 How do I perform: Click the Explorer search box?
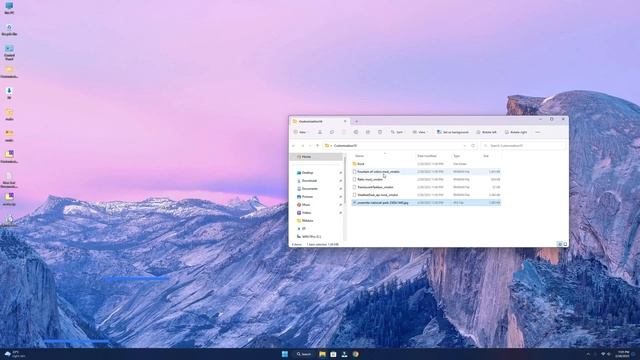[x=523, y=146]
